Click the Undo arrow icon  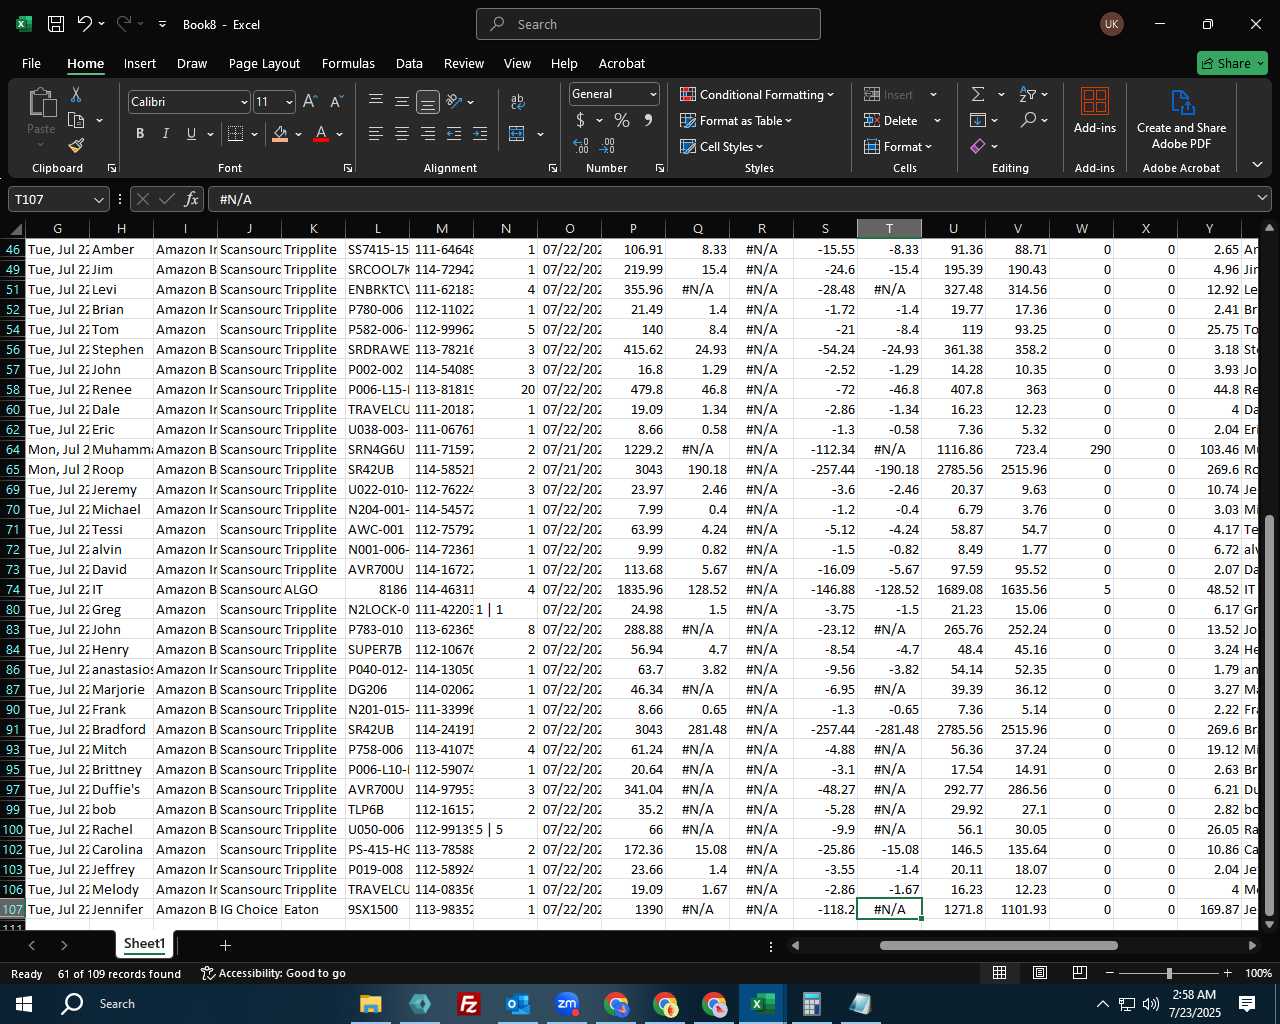[x=85, y=24]
